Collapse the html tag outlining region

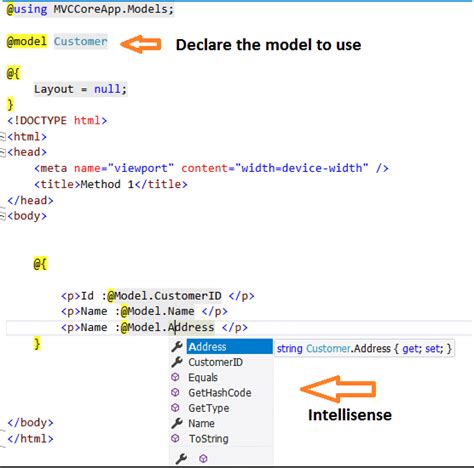tap(2, 137)
